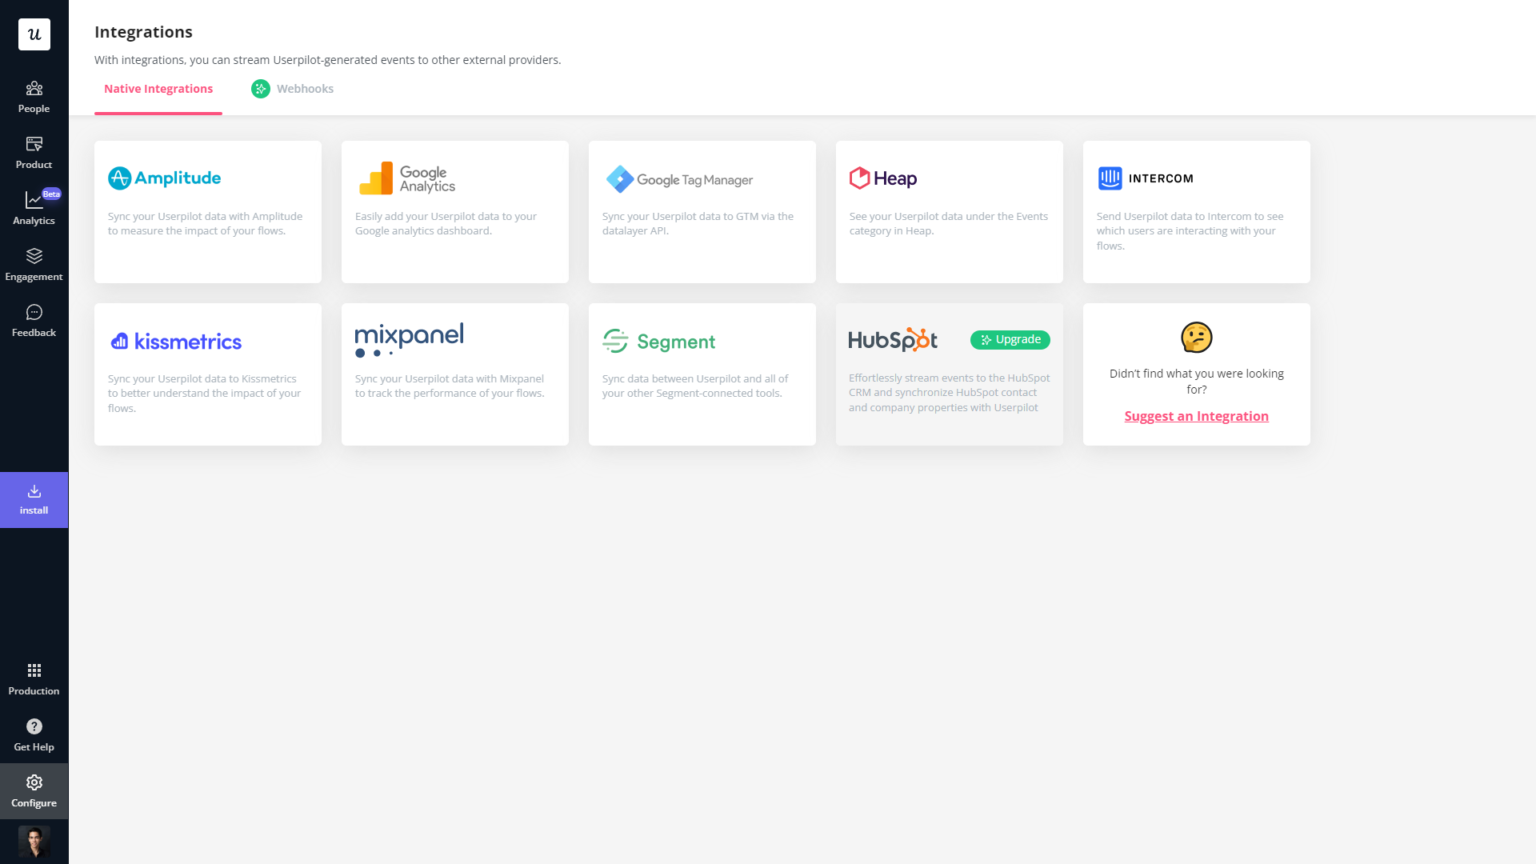The image size is (1536, 864).
Task: Open the Suggest an Integration link
Action: [1196, 416]
